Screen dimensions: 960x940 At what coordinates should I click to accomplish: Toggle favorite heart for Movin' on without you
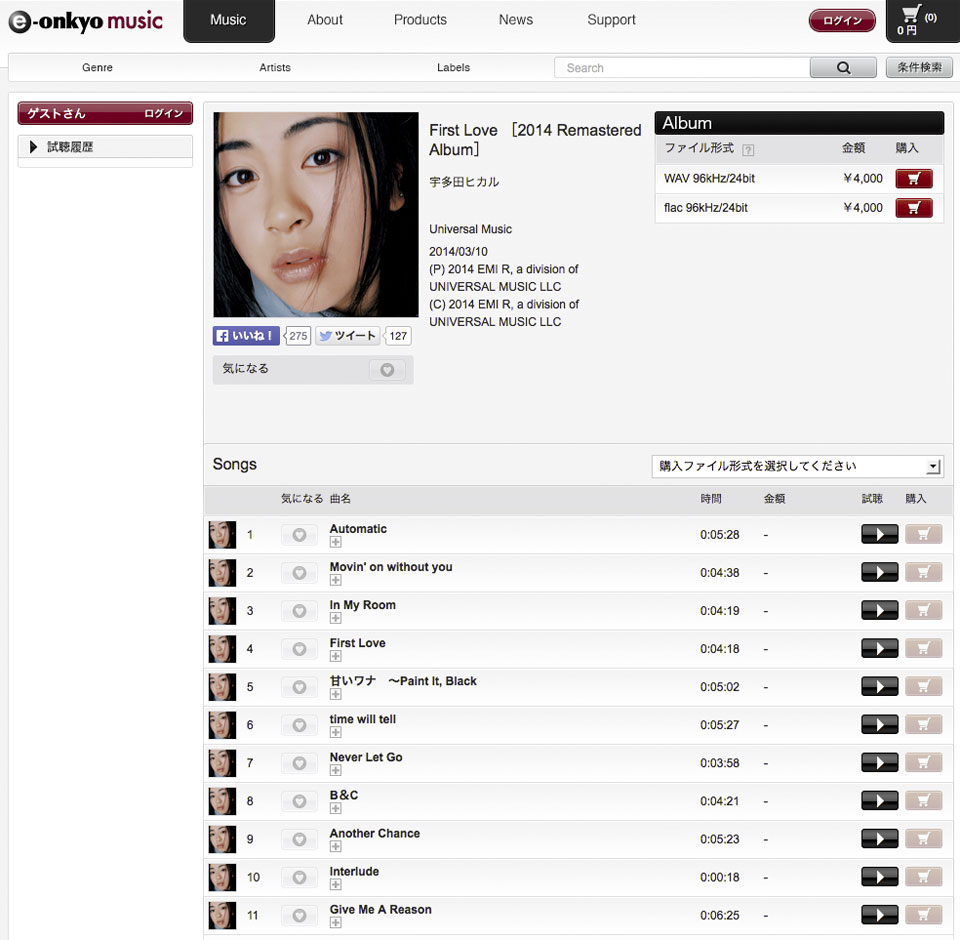point(299,573)
